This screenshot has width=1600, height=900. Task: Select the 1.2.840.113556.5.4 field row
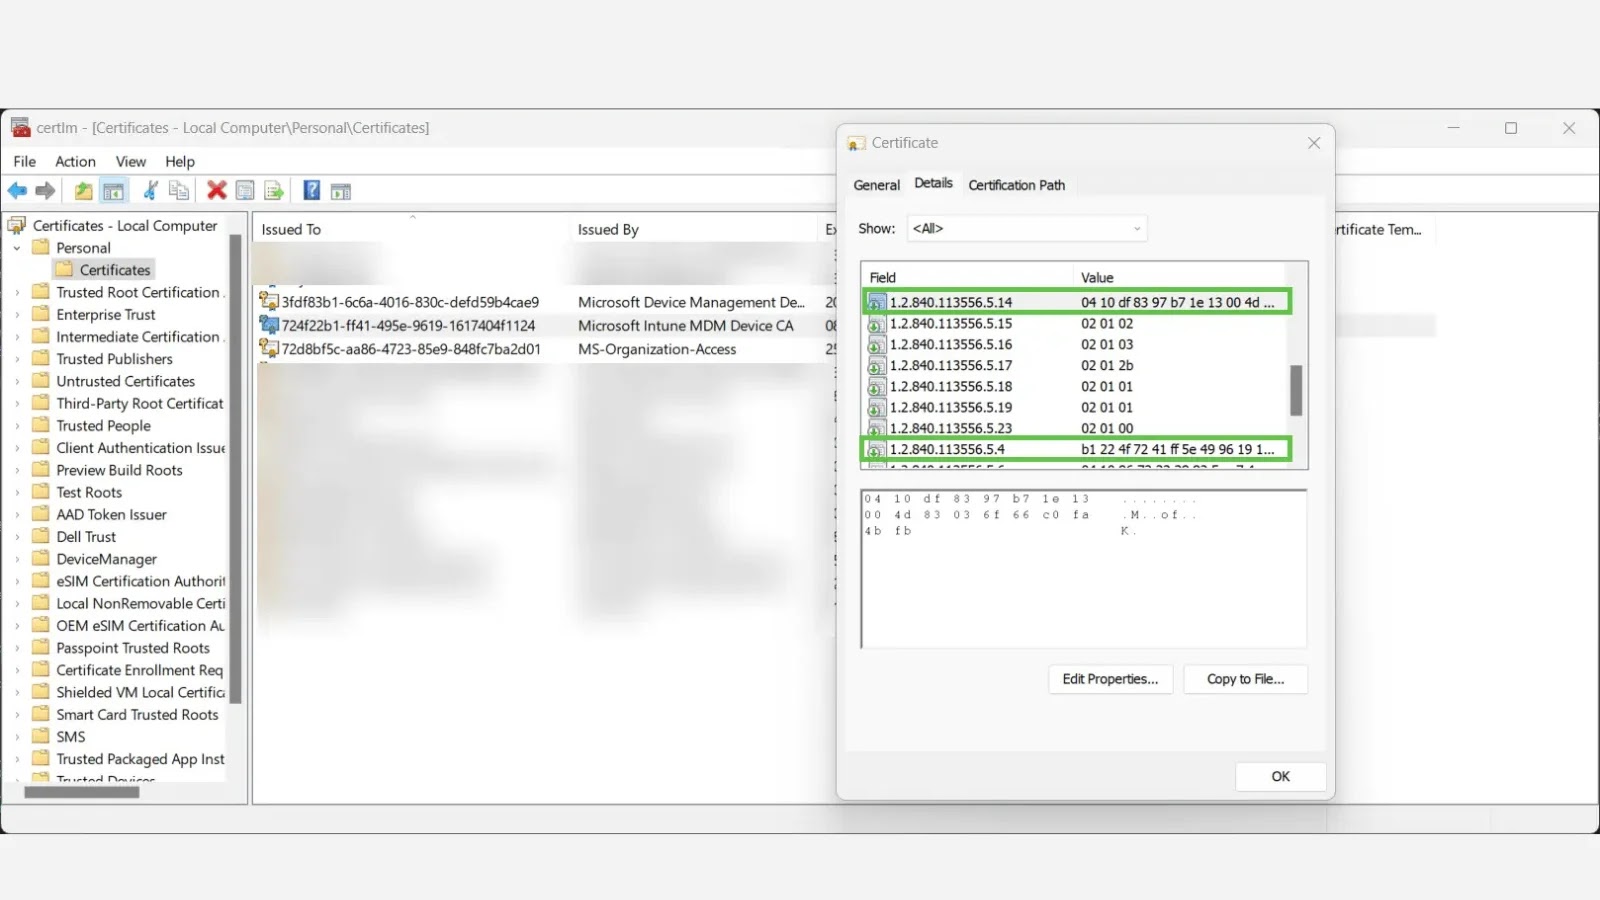[1075, 449]
